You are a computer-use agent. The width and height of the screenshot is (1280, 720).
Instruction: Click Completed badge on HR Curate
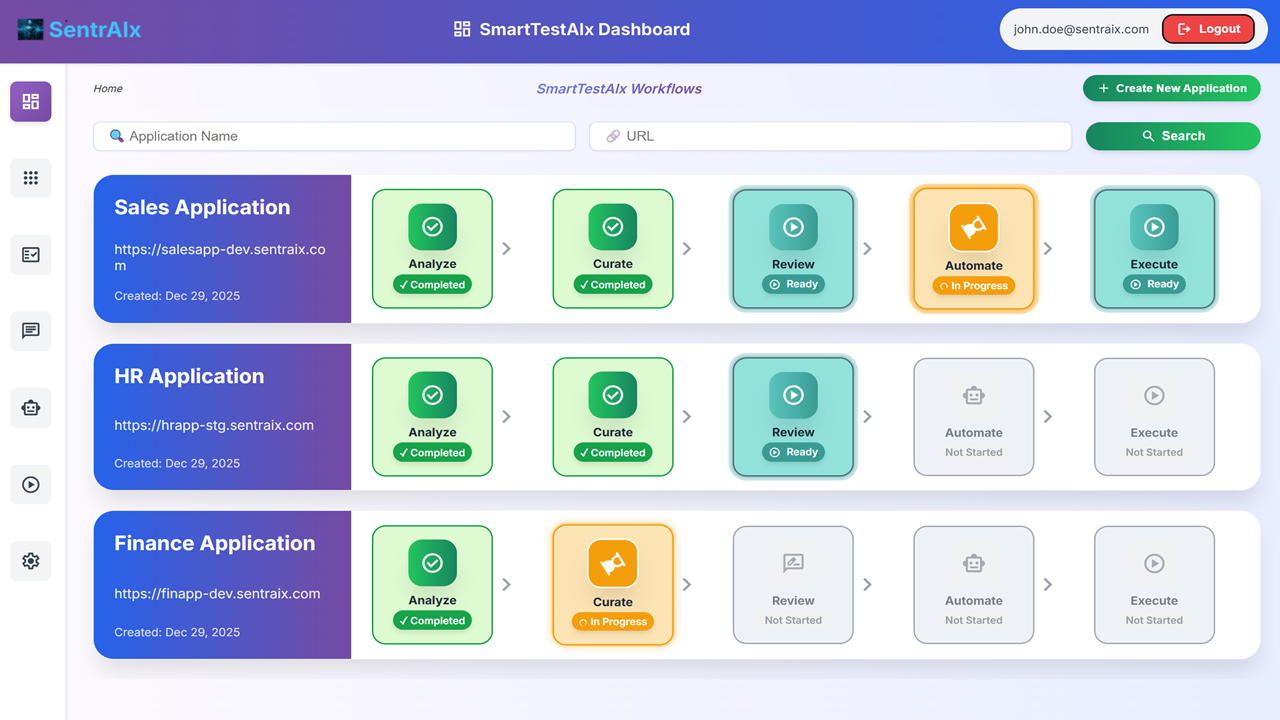point(613,453)
